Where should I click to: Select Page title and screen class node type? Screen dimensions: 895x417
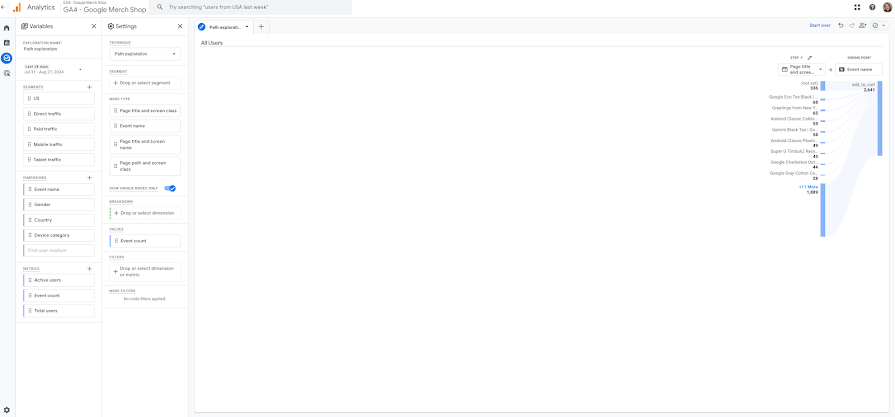click(145, 111)
